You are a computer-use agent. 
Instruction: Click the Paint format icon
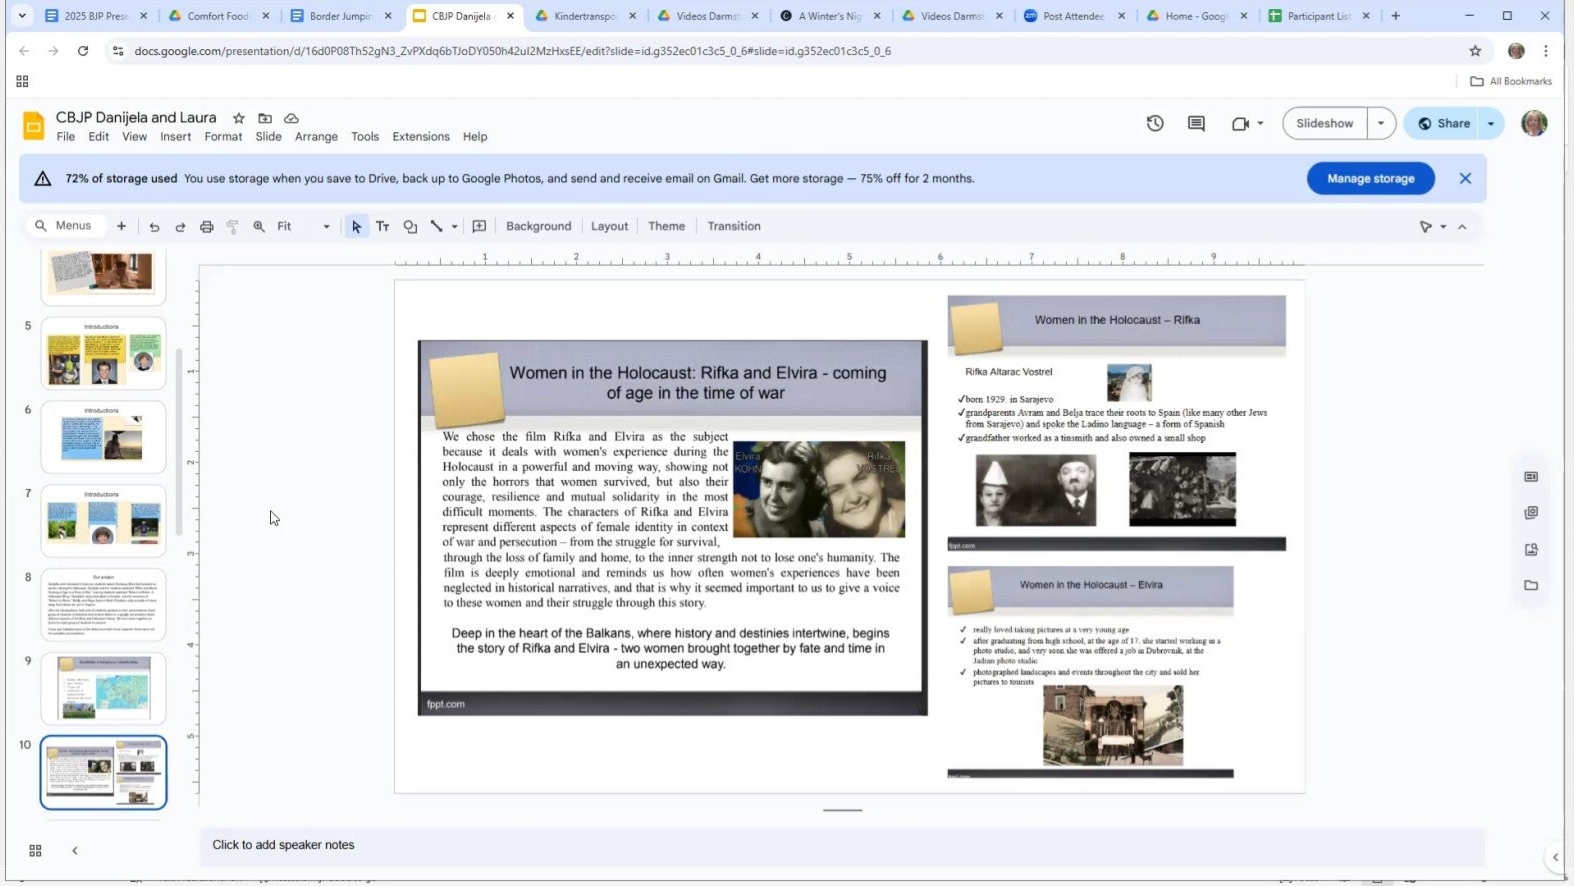(232, 227)
